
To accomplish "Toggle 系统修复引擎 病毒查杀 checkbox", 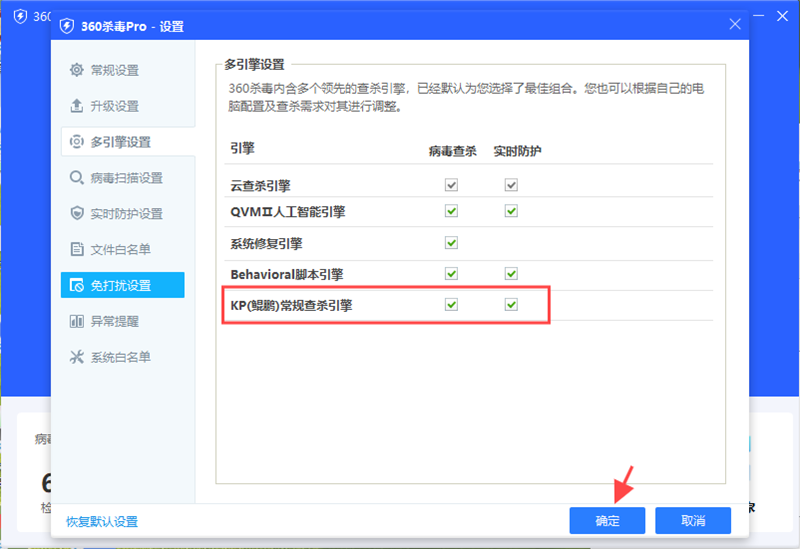I will pyautogui.click(x=451, y=242).
